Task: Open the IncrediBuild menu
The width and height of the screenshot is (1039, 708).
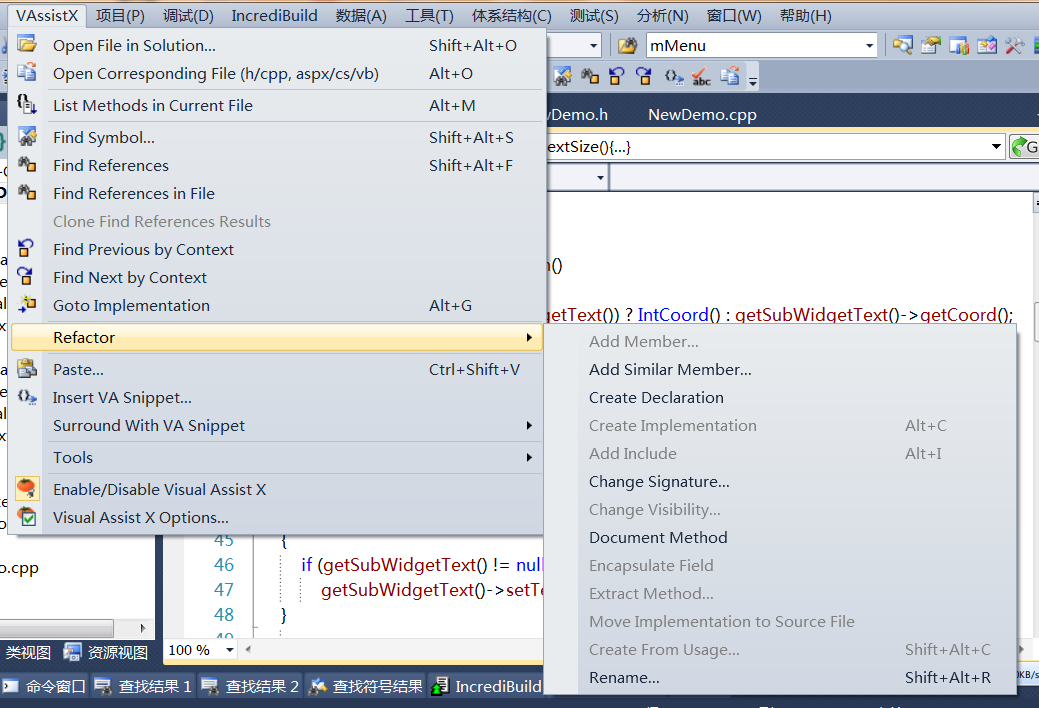Action: point(274,15)
